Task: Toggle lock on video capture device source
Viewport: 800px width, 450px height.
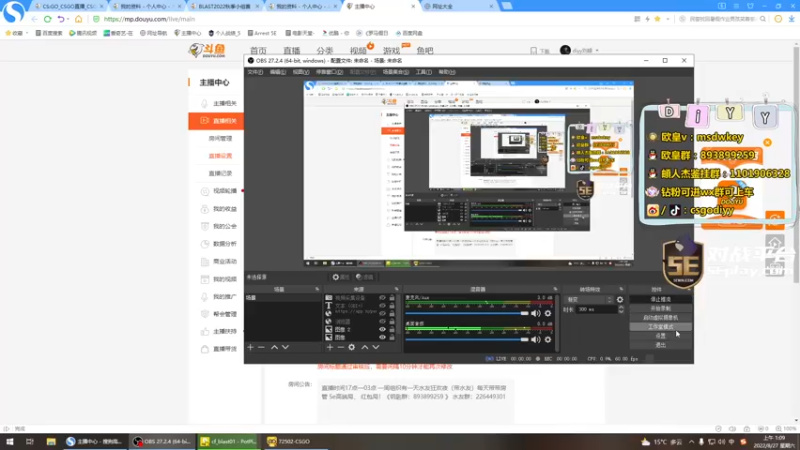Action: pyautogui.click(x=392, y=297)
